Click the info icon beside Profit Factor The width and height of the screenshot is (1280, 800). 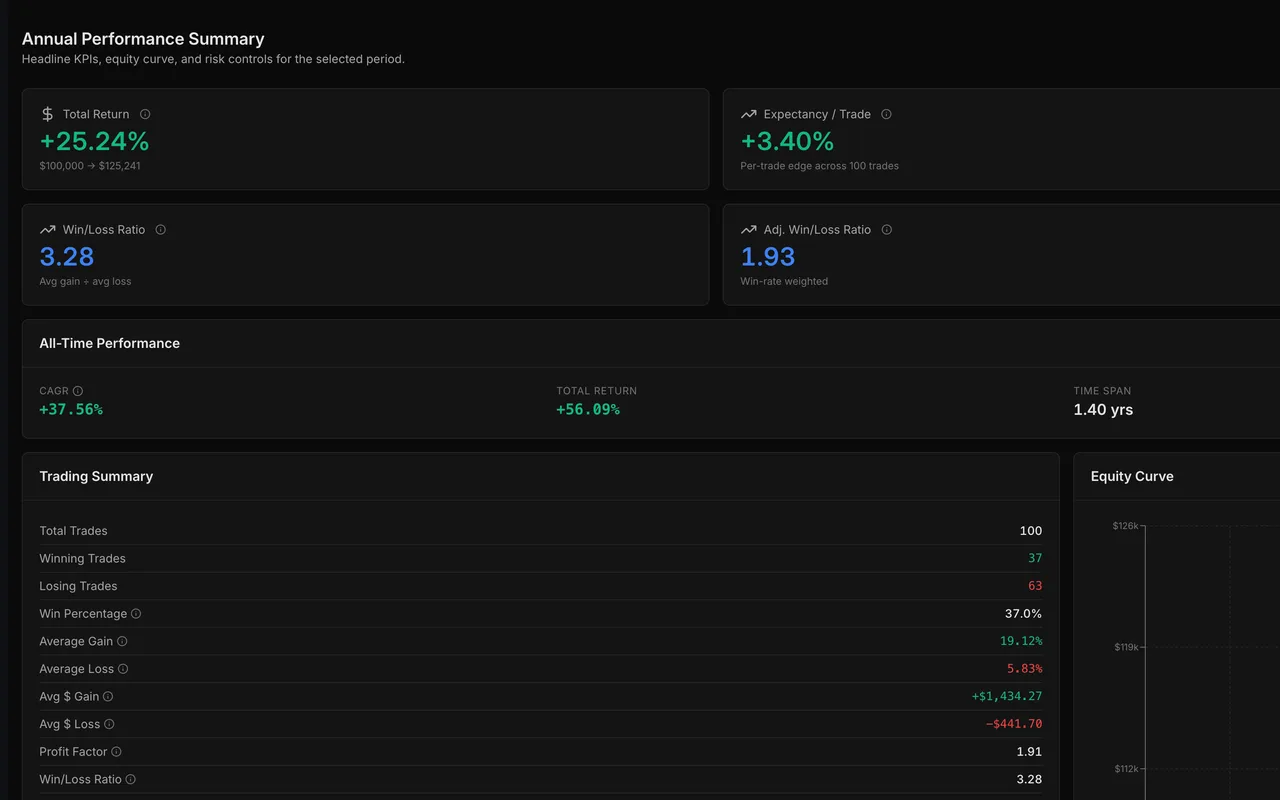[x=116, y=752]
